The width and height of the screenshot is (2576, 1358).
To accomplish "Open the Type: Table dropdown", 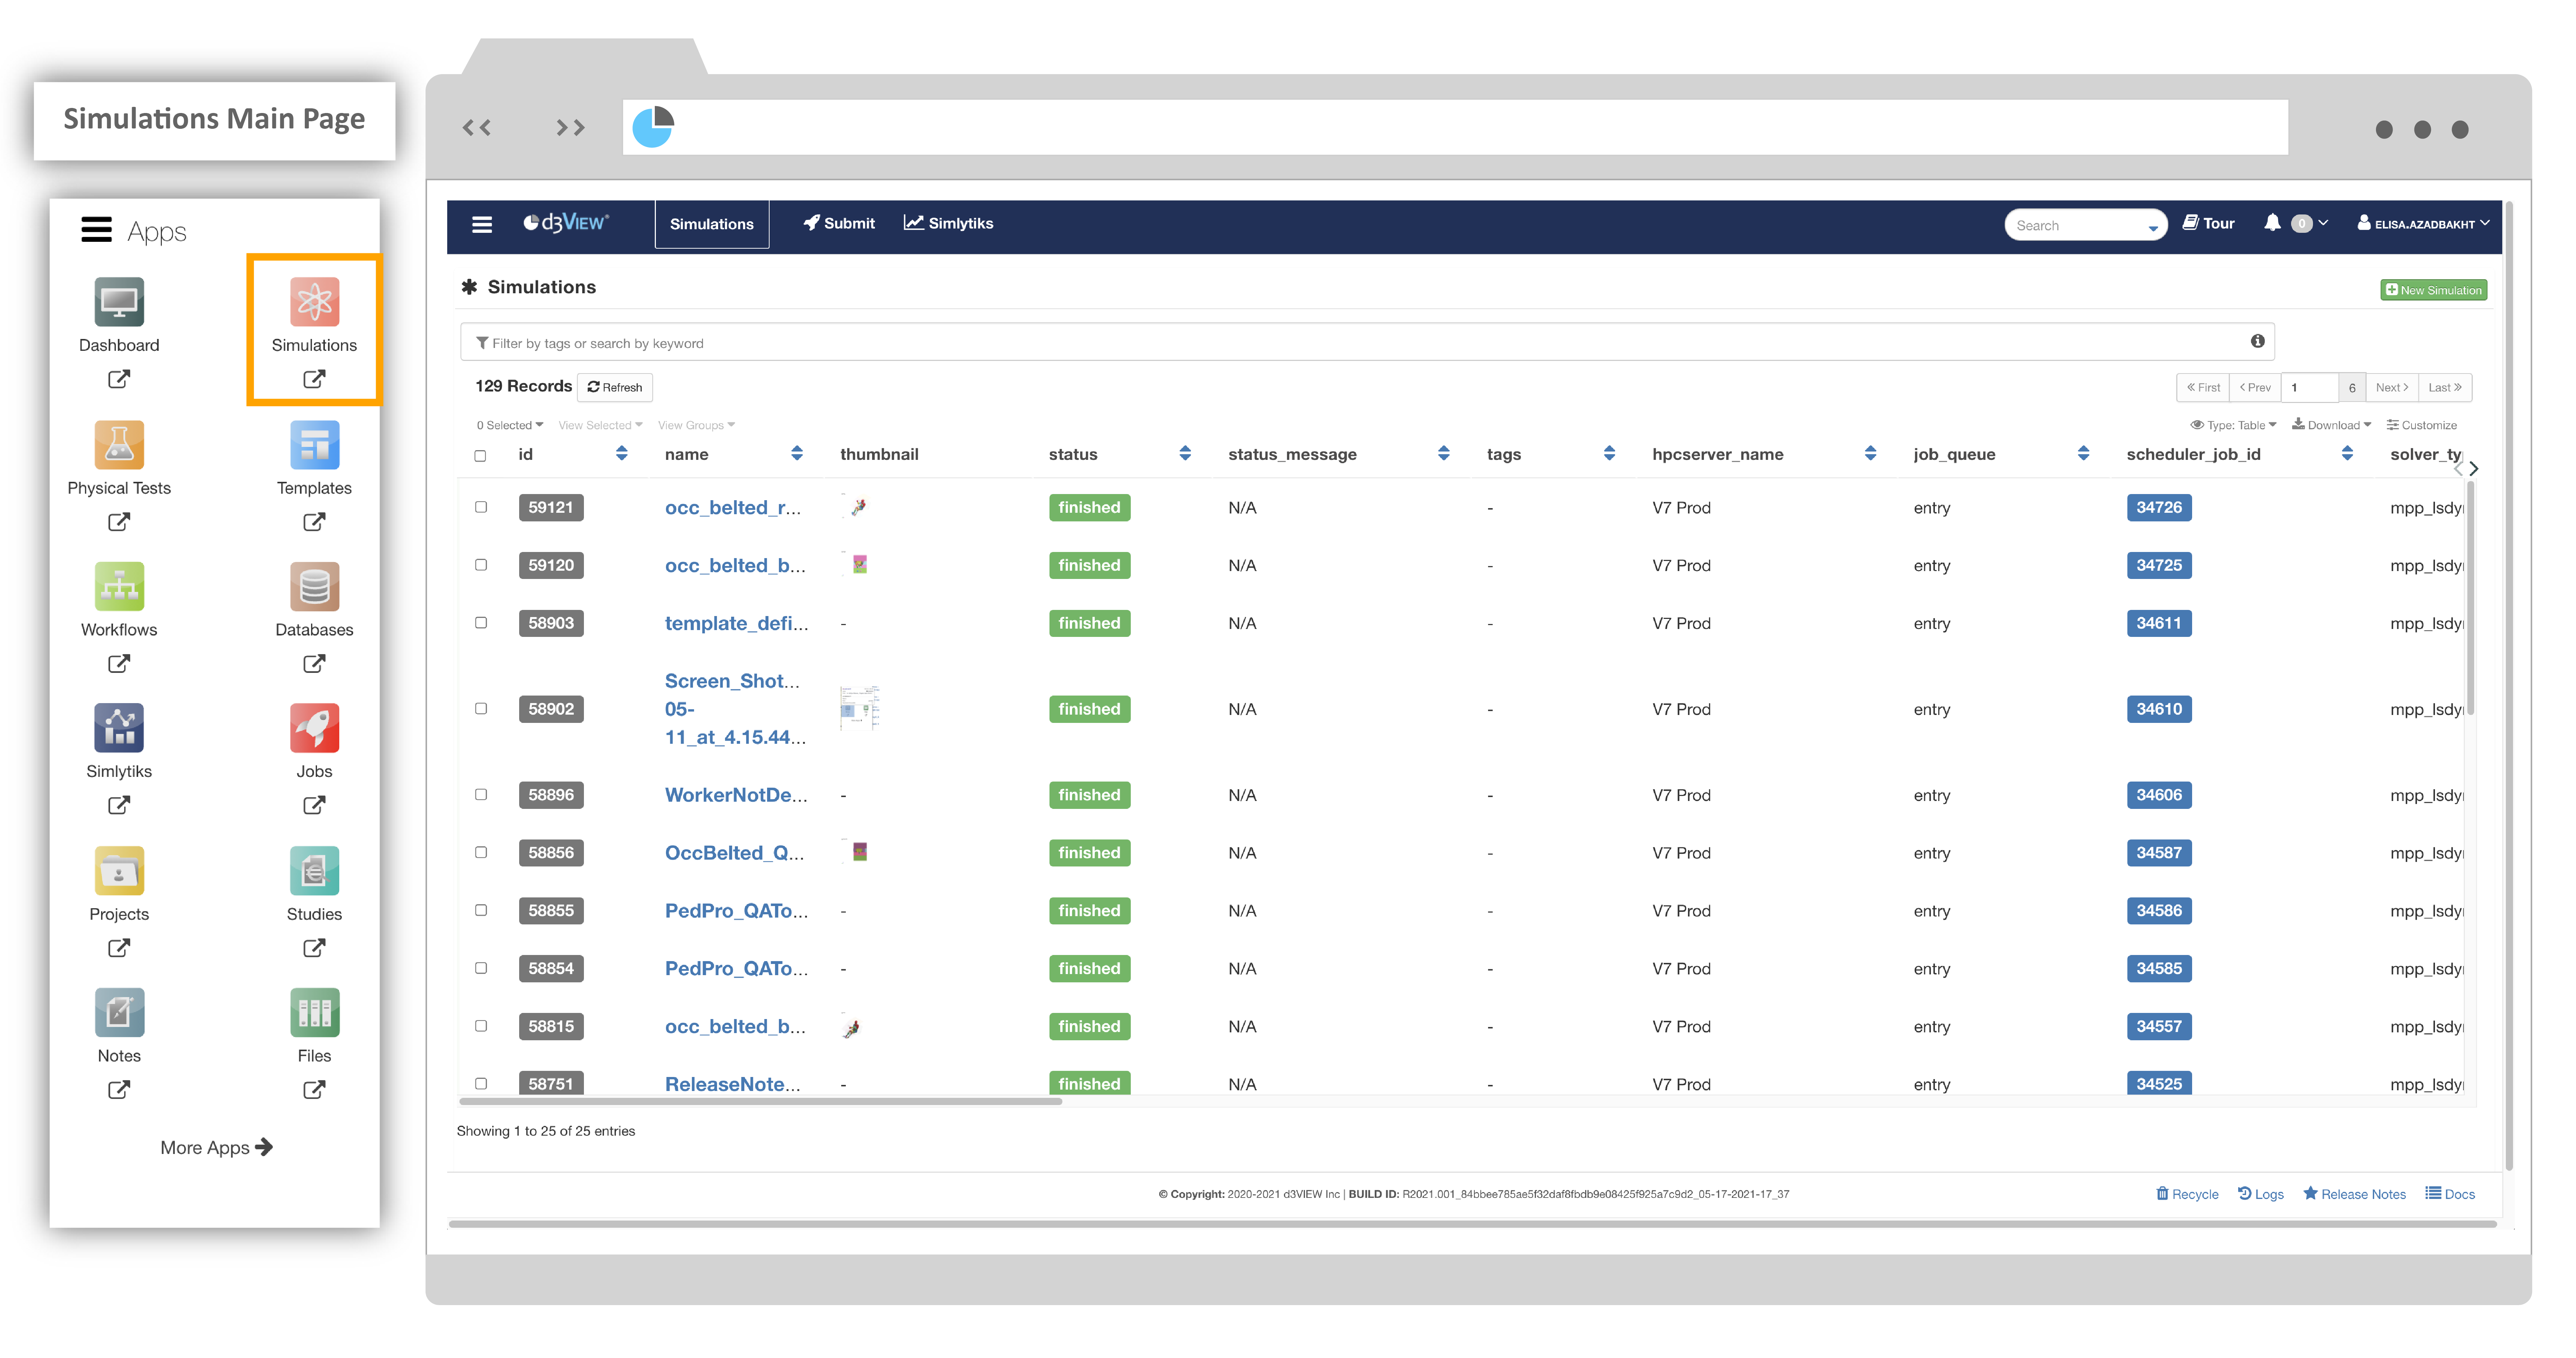I will coord(2233,425).
